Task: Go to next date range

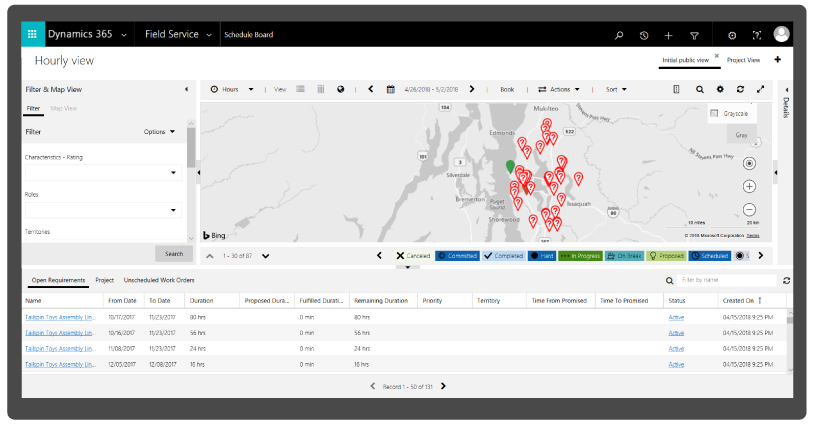Action: (472, 89)
